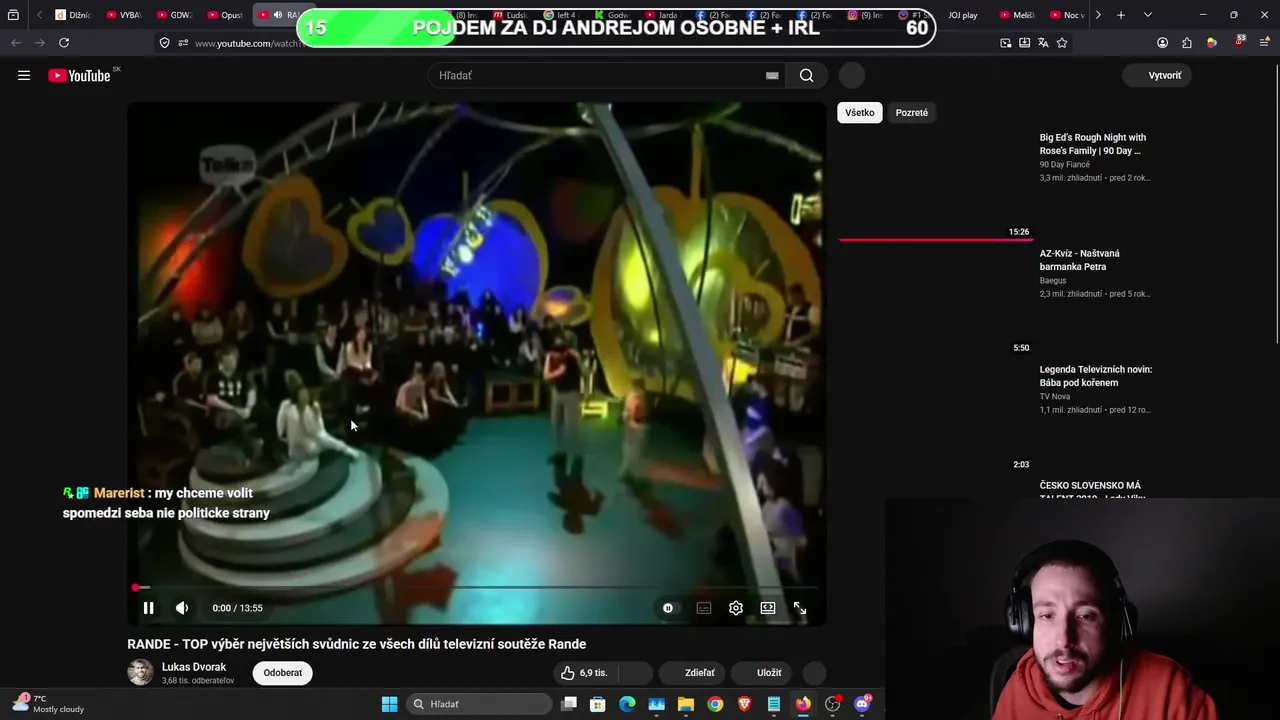Viewport: 1280px width, 720px height.
Task: Open the player settings gear
Action: [x=736, y=608]
